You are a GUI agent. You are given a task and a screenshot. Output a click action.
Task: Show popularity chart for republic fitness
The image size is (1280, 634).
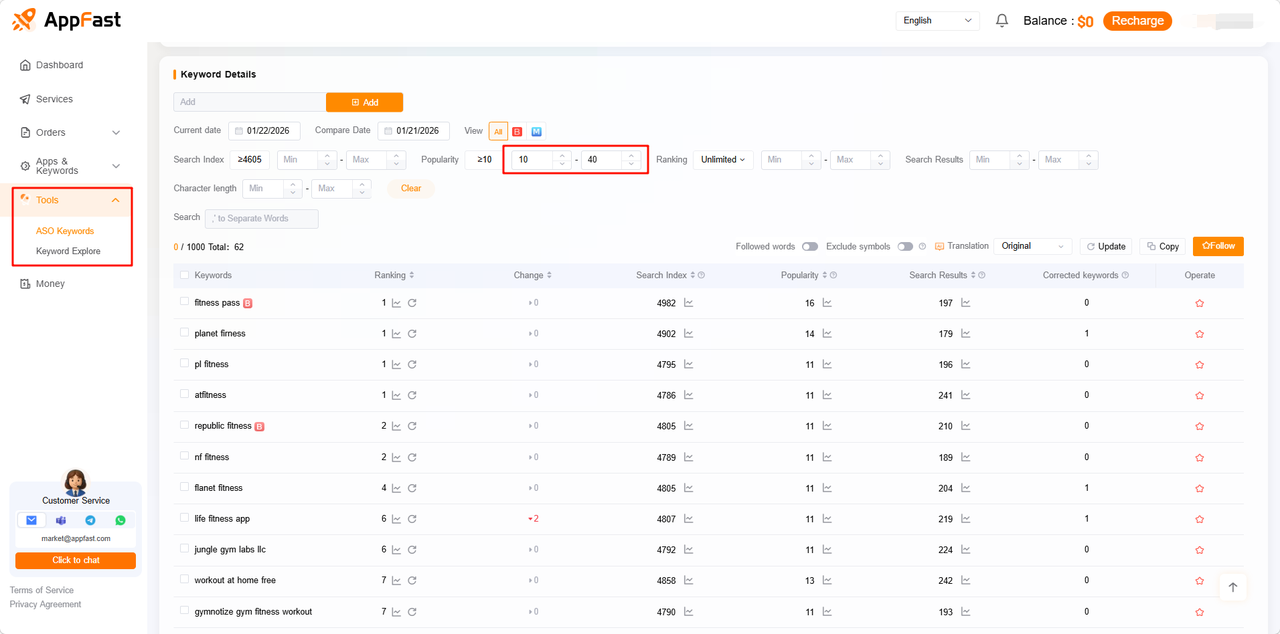(827, 426)
